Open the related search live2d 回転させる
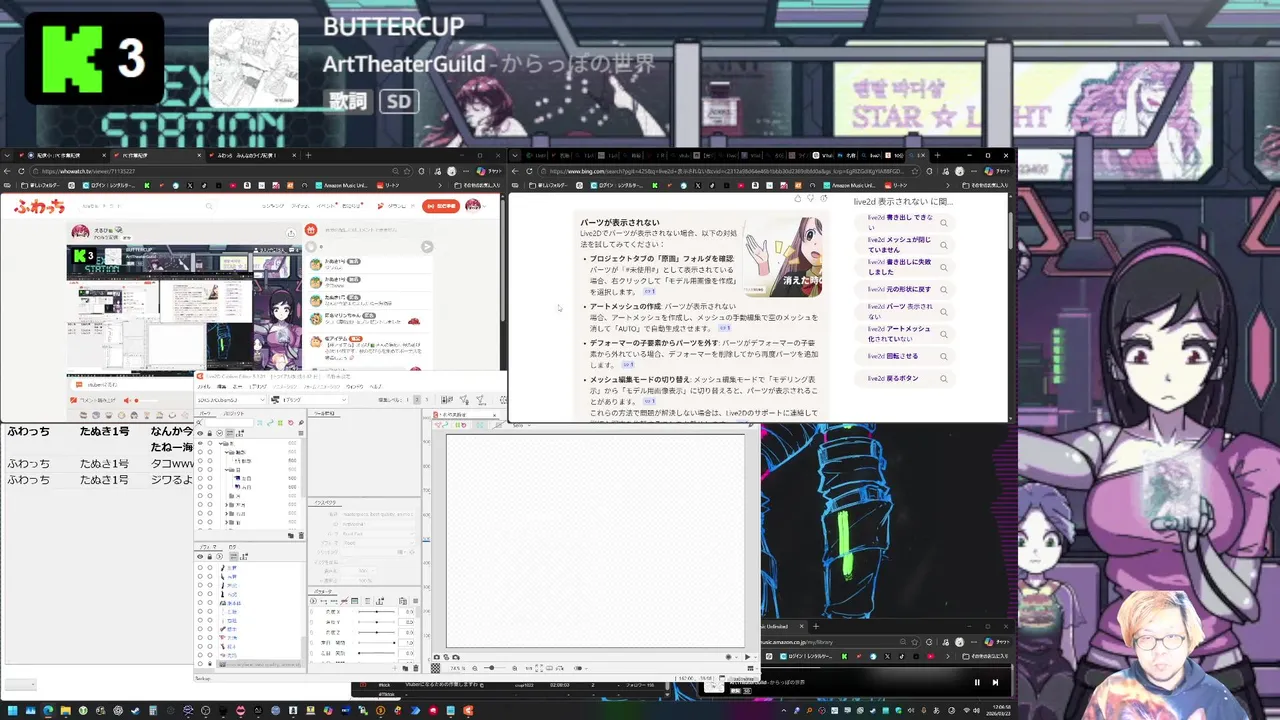The height and width of the screenshot is (720, 1280). (907, 356)
